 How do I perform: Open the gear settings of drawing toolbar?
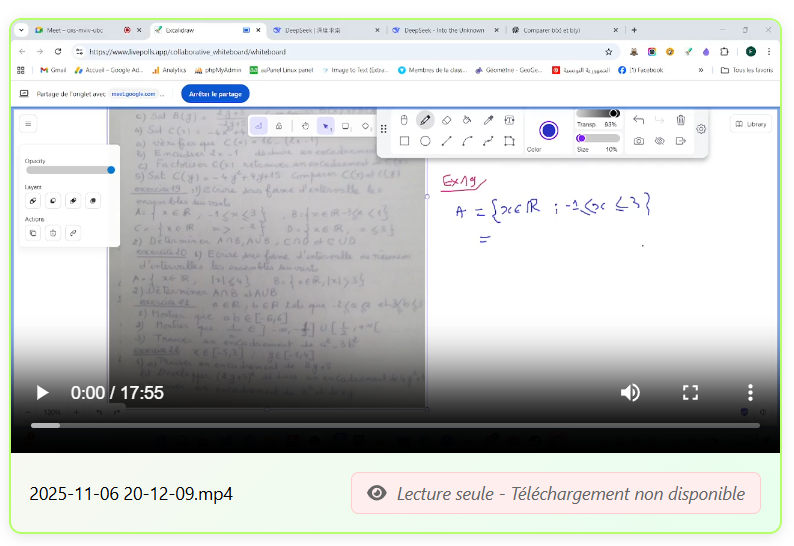[701, 128]
